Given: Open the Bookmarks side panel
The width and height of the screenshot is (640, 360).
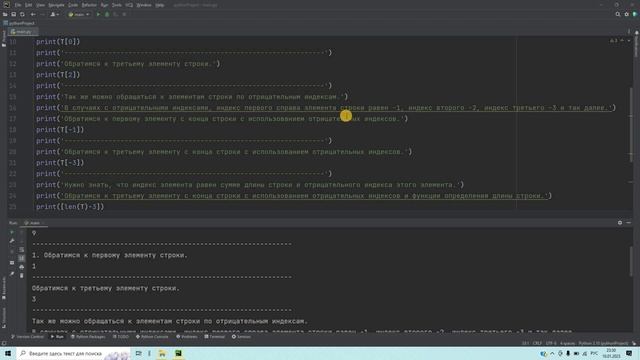Looking at the screenshot, I should (x=4, y=289).
